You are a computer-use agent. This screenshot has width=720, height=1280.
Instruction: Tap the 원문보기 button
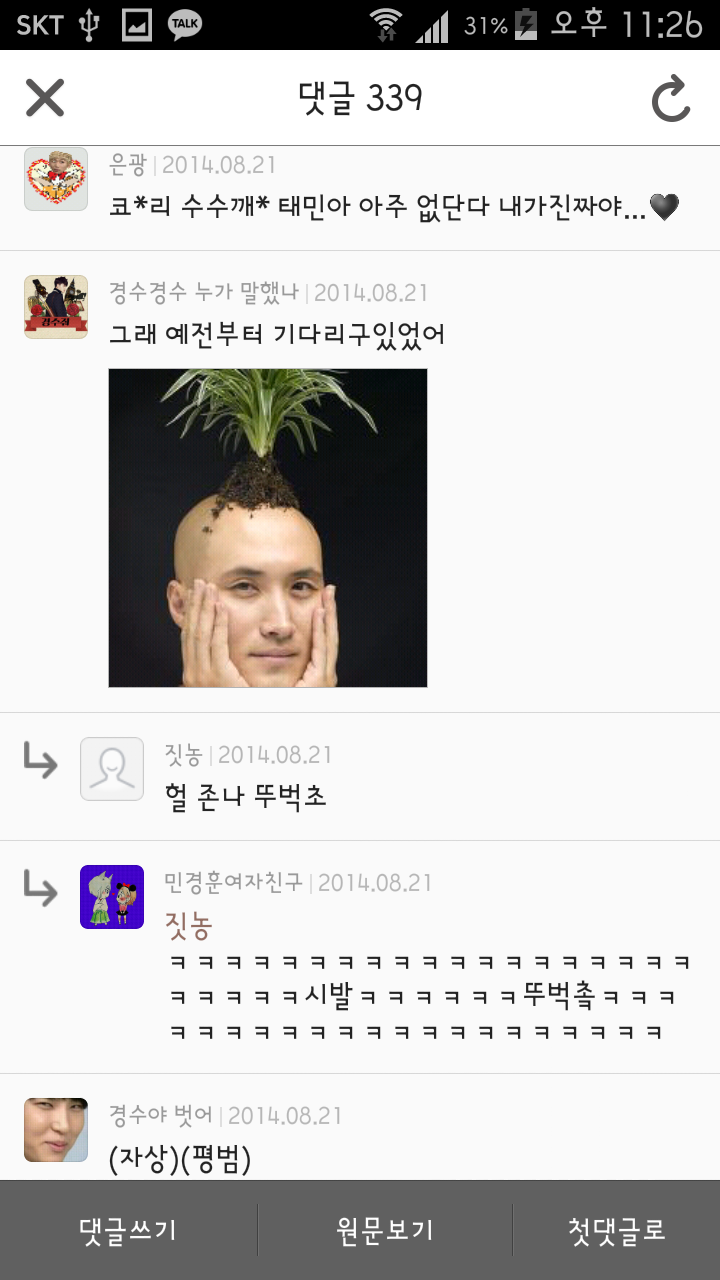(385, 1230)
